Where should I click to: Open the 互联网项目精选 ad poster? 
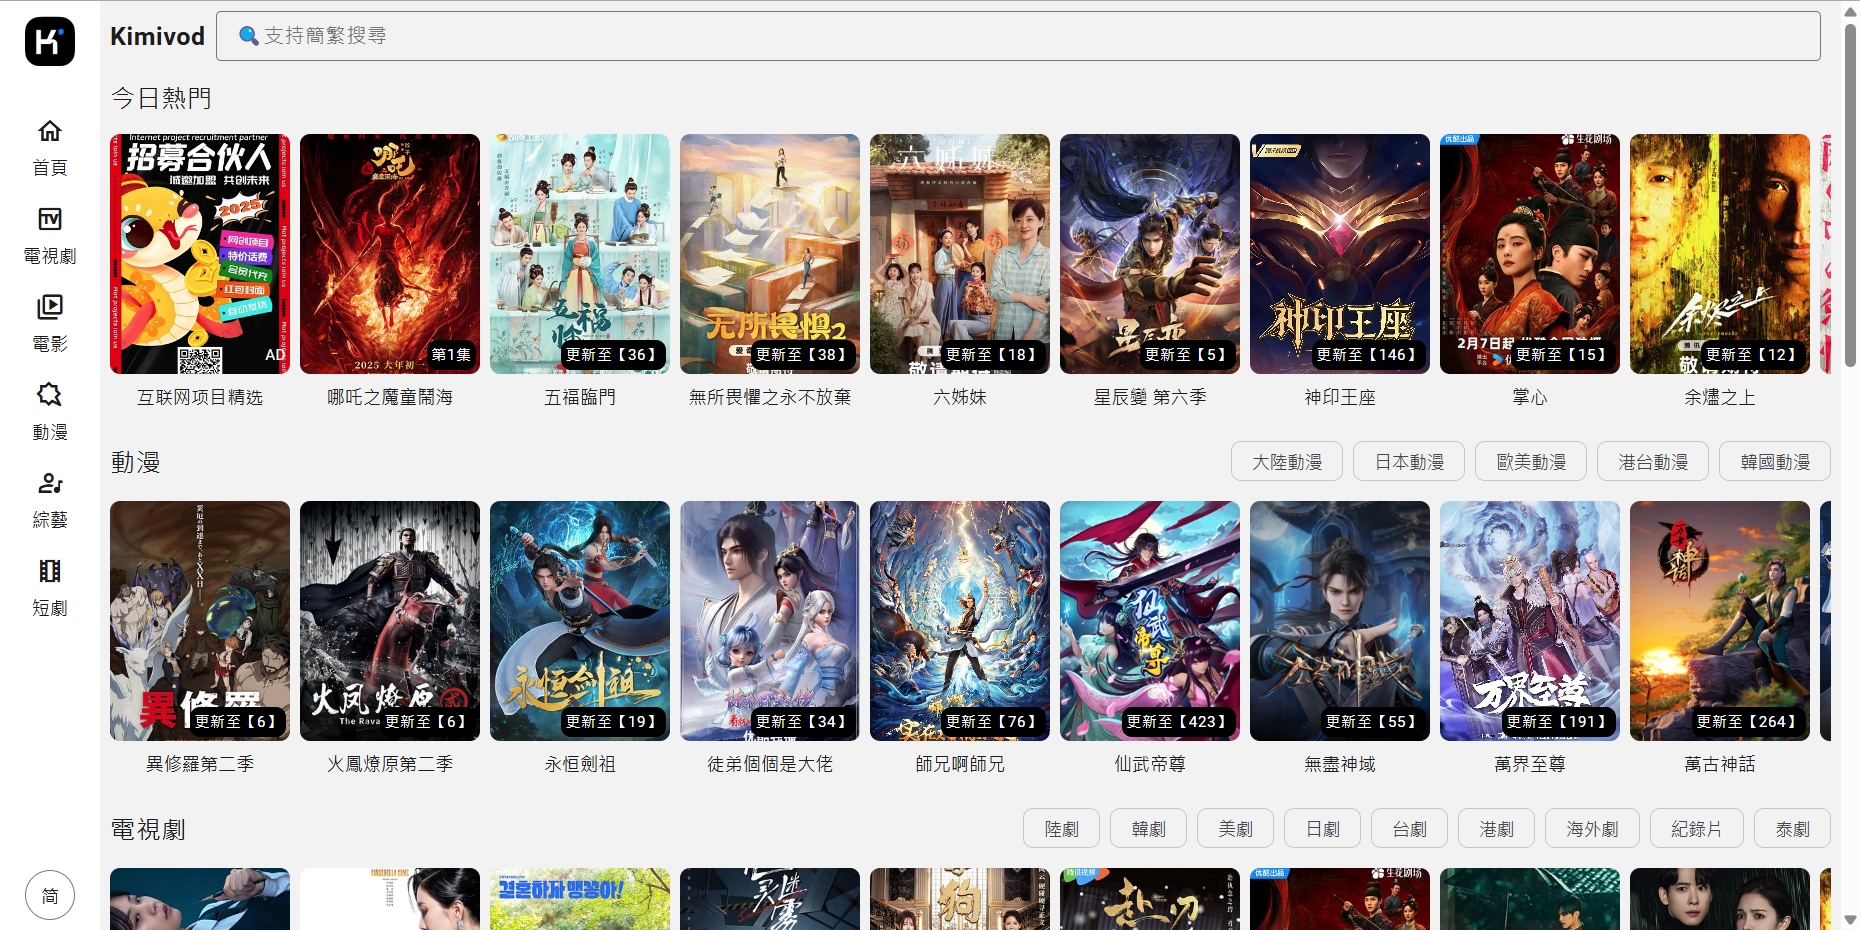(200, 254)
